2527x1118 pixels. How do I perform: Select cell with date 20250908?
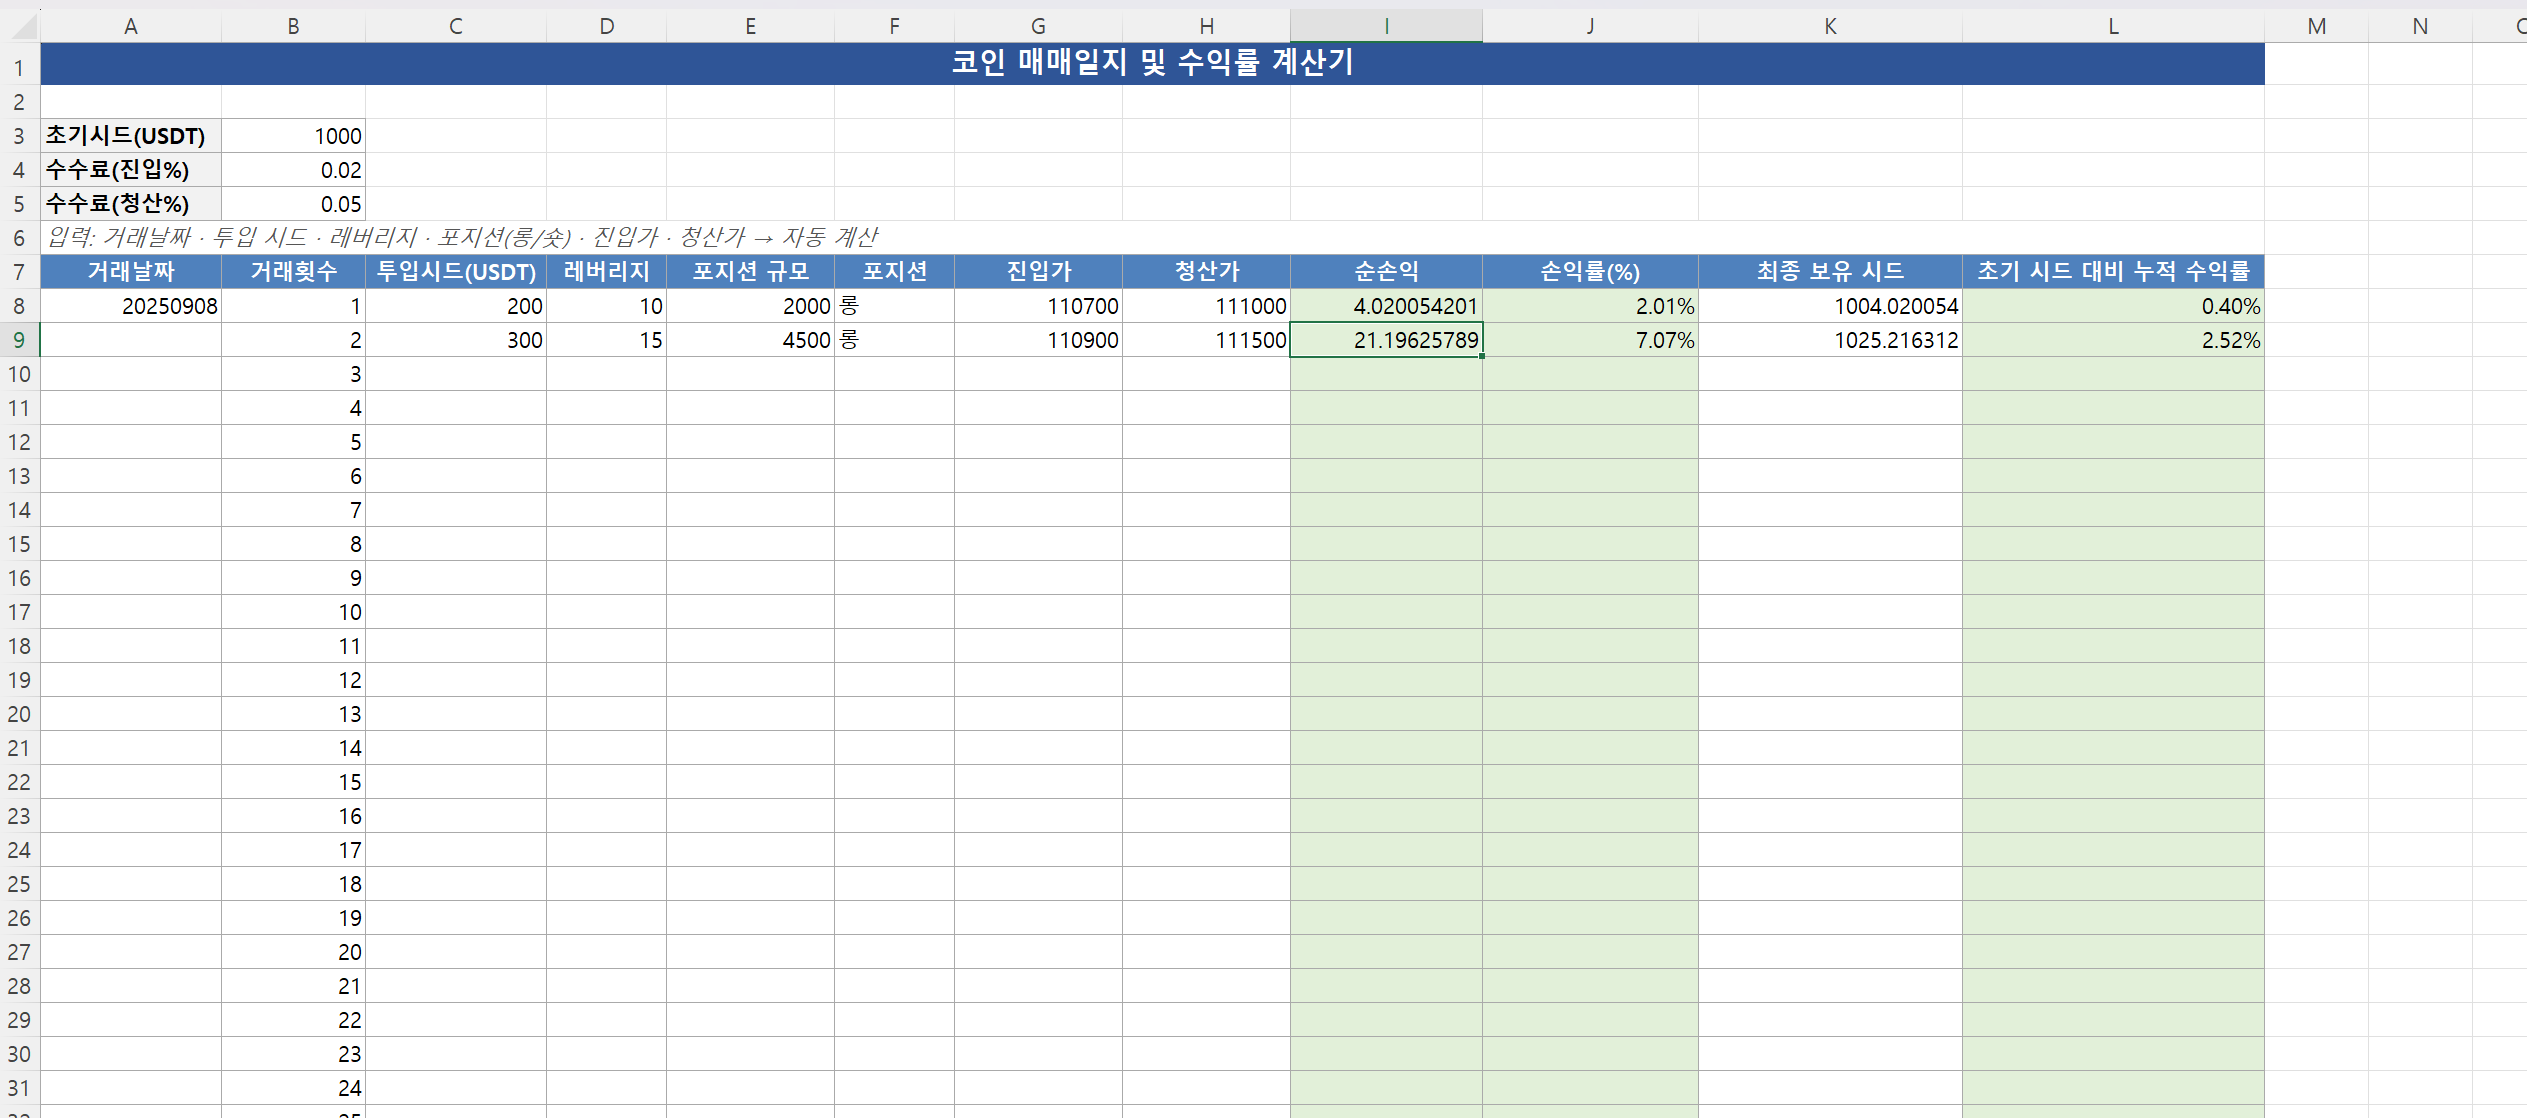(130, 306)
